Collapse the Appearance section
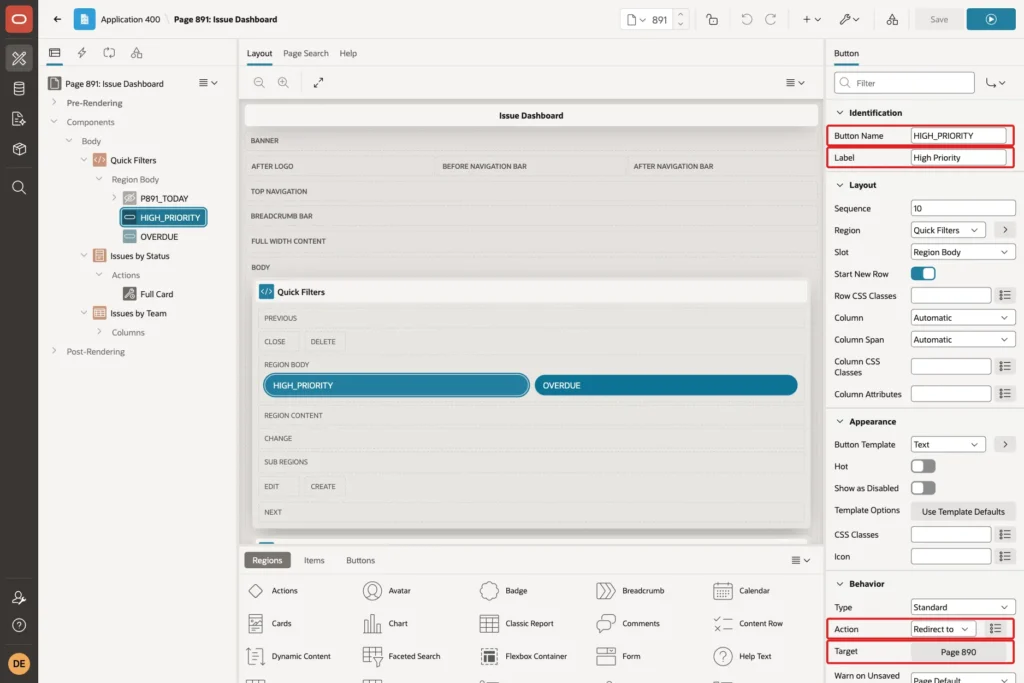This screenshot has height=683, width=1024. pyautogui.click(x=840, y=422)
